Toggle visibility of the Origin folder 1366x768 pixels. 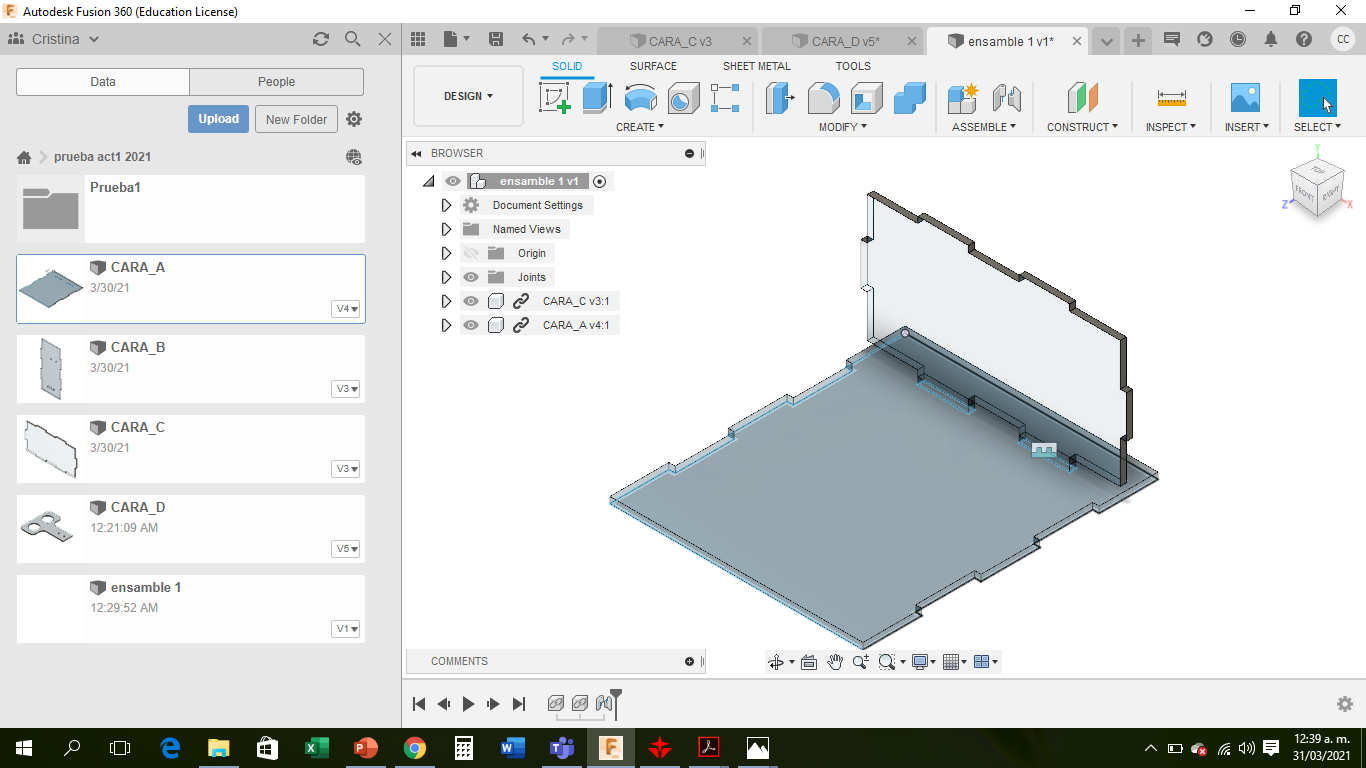[471, 253]
